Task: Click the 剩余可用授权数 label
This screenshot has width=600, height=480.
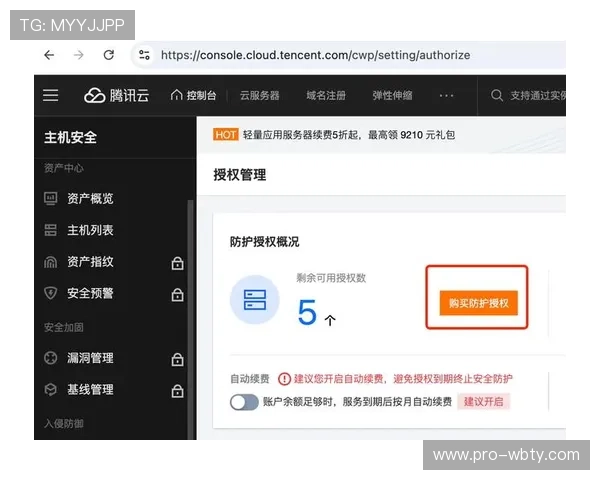Action: [331, 278]
